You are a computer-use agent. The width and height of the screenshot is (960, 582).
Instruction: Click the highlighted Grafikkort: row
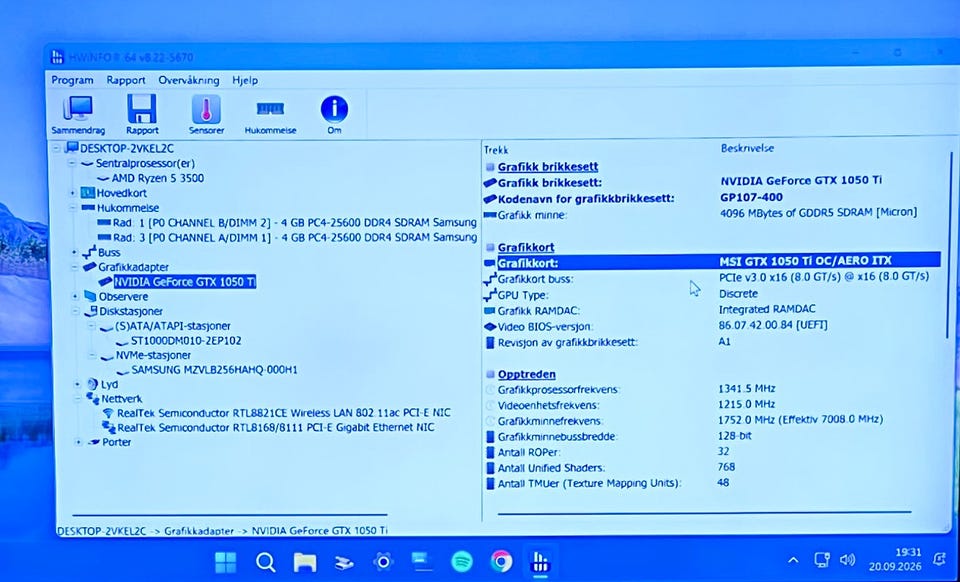(x=711, y=261)
